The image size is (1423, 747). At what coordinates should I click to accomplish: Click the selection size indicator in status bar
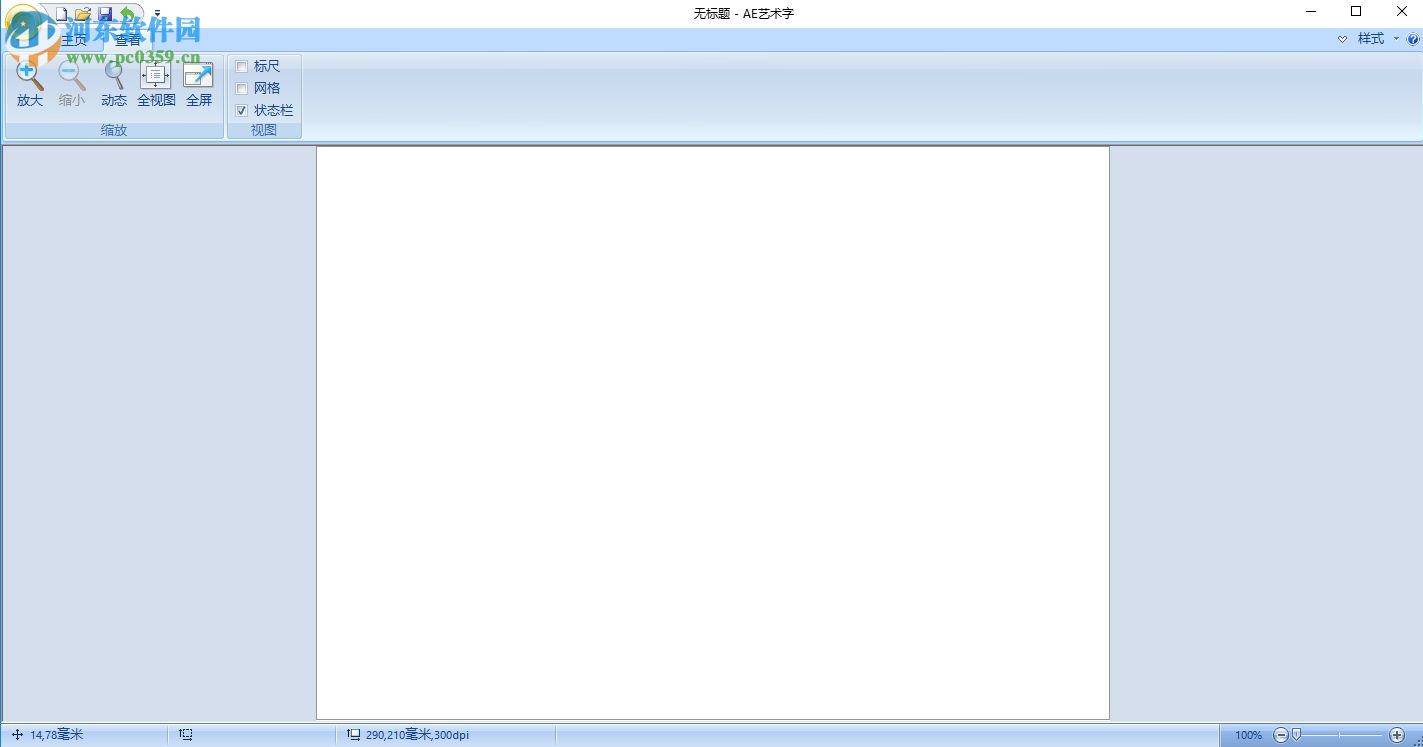click(186, 735)
